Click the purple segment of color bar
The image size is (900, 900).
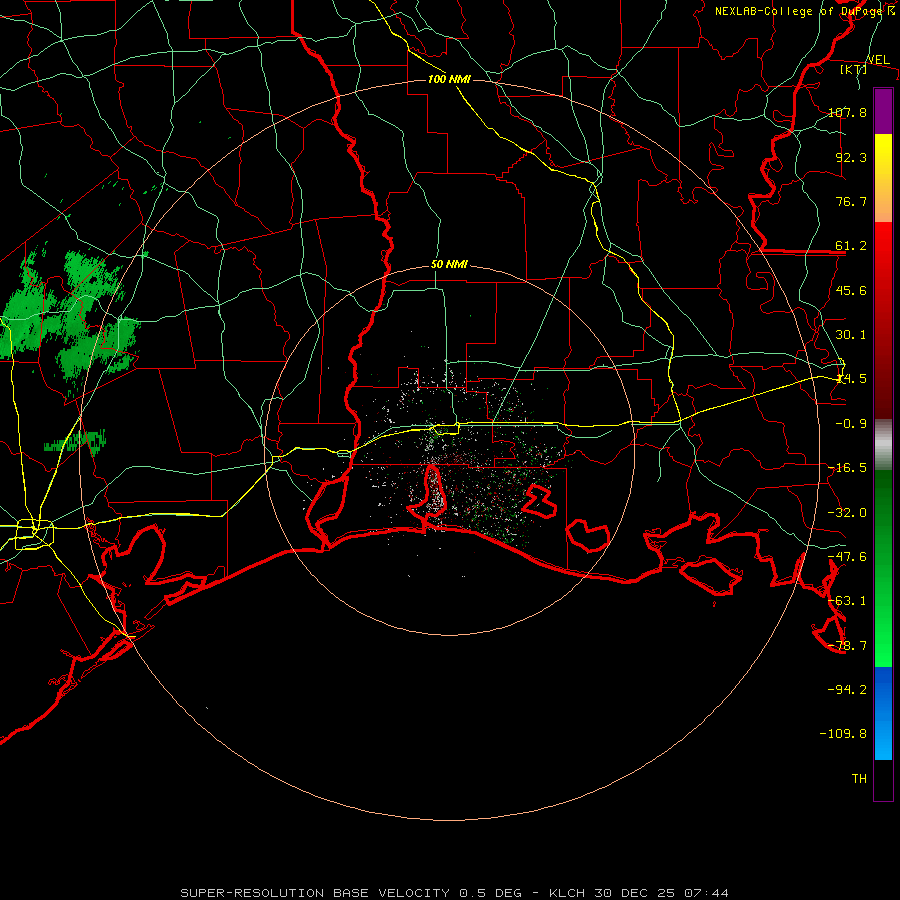coord(883,111)
